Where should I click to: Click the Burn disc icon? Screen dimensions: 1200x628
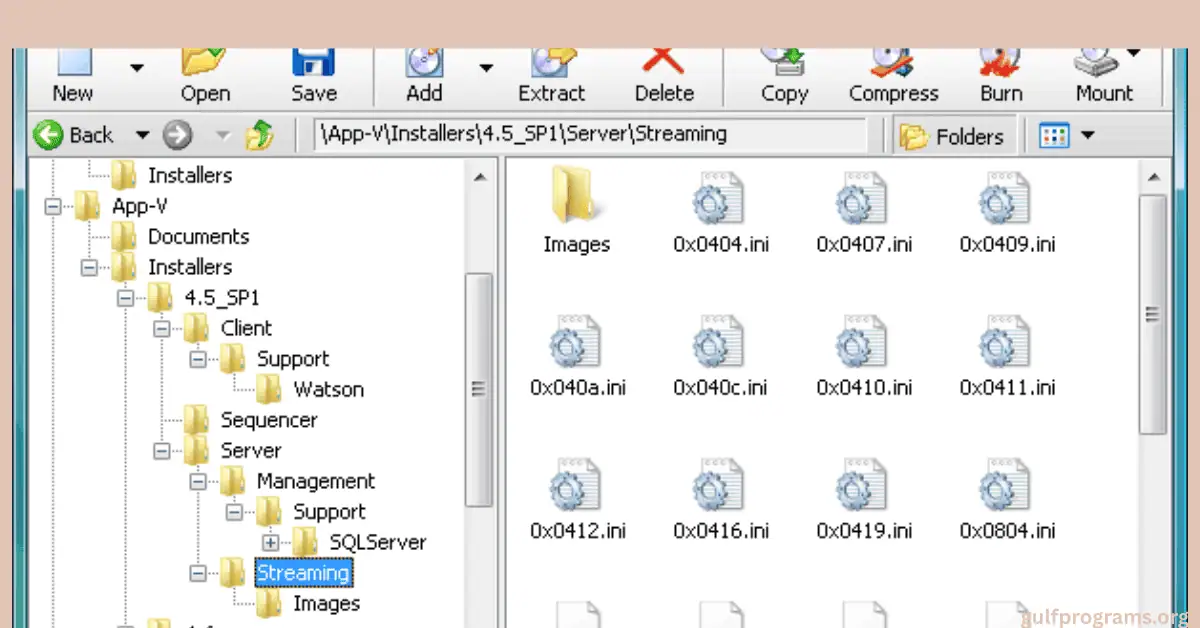[1001, 66]
